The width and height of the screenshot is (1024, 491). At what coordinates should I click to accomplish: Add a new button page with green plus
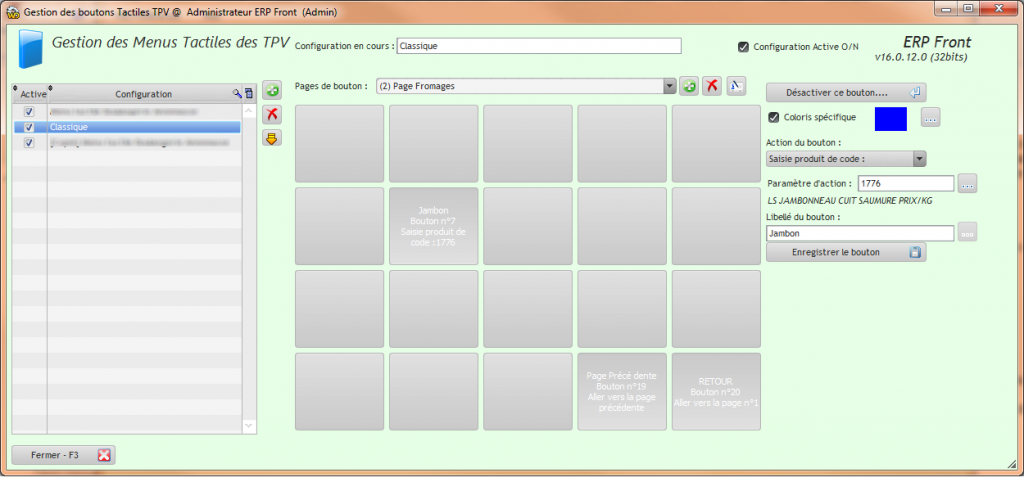[689, 87]
